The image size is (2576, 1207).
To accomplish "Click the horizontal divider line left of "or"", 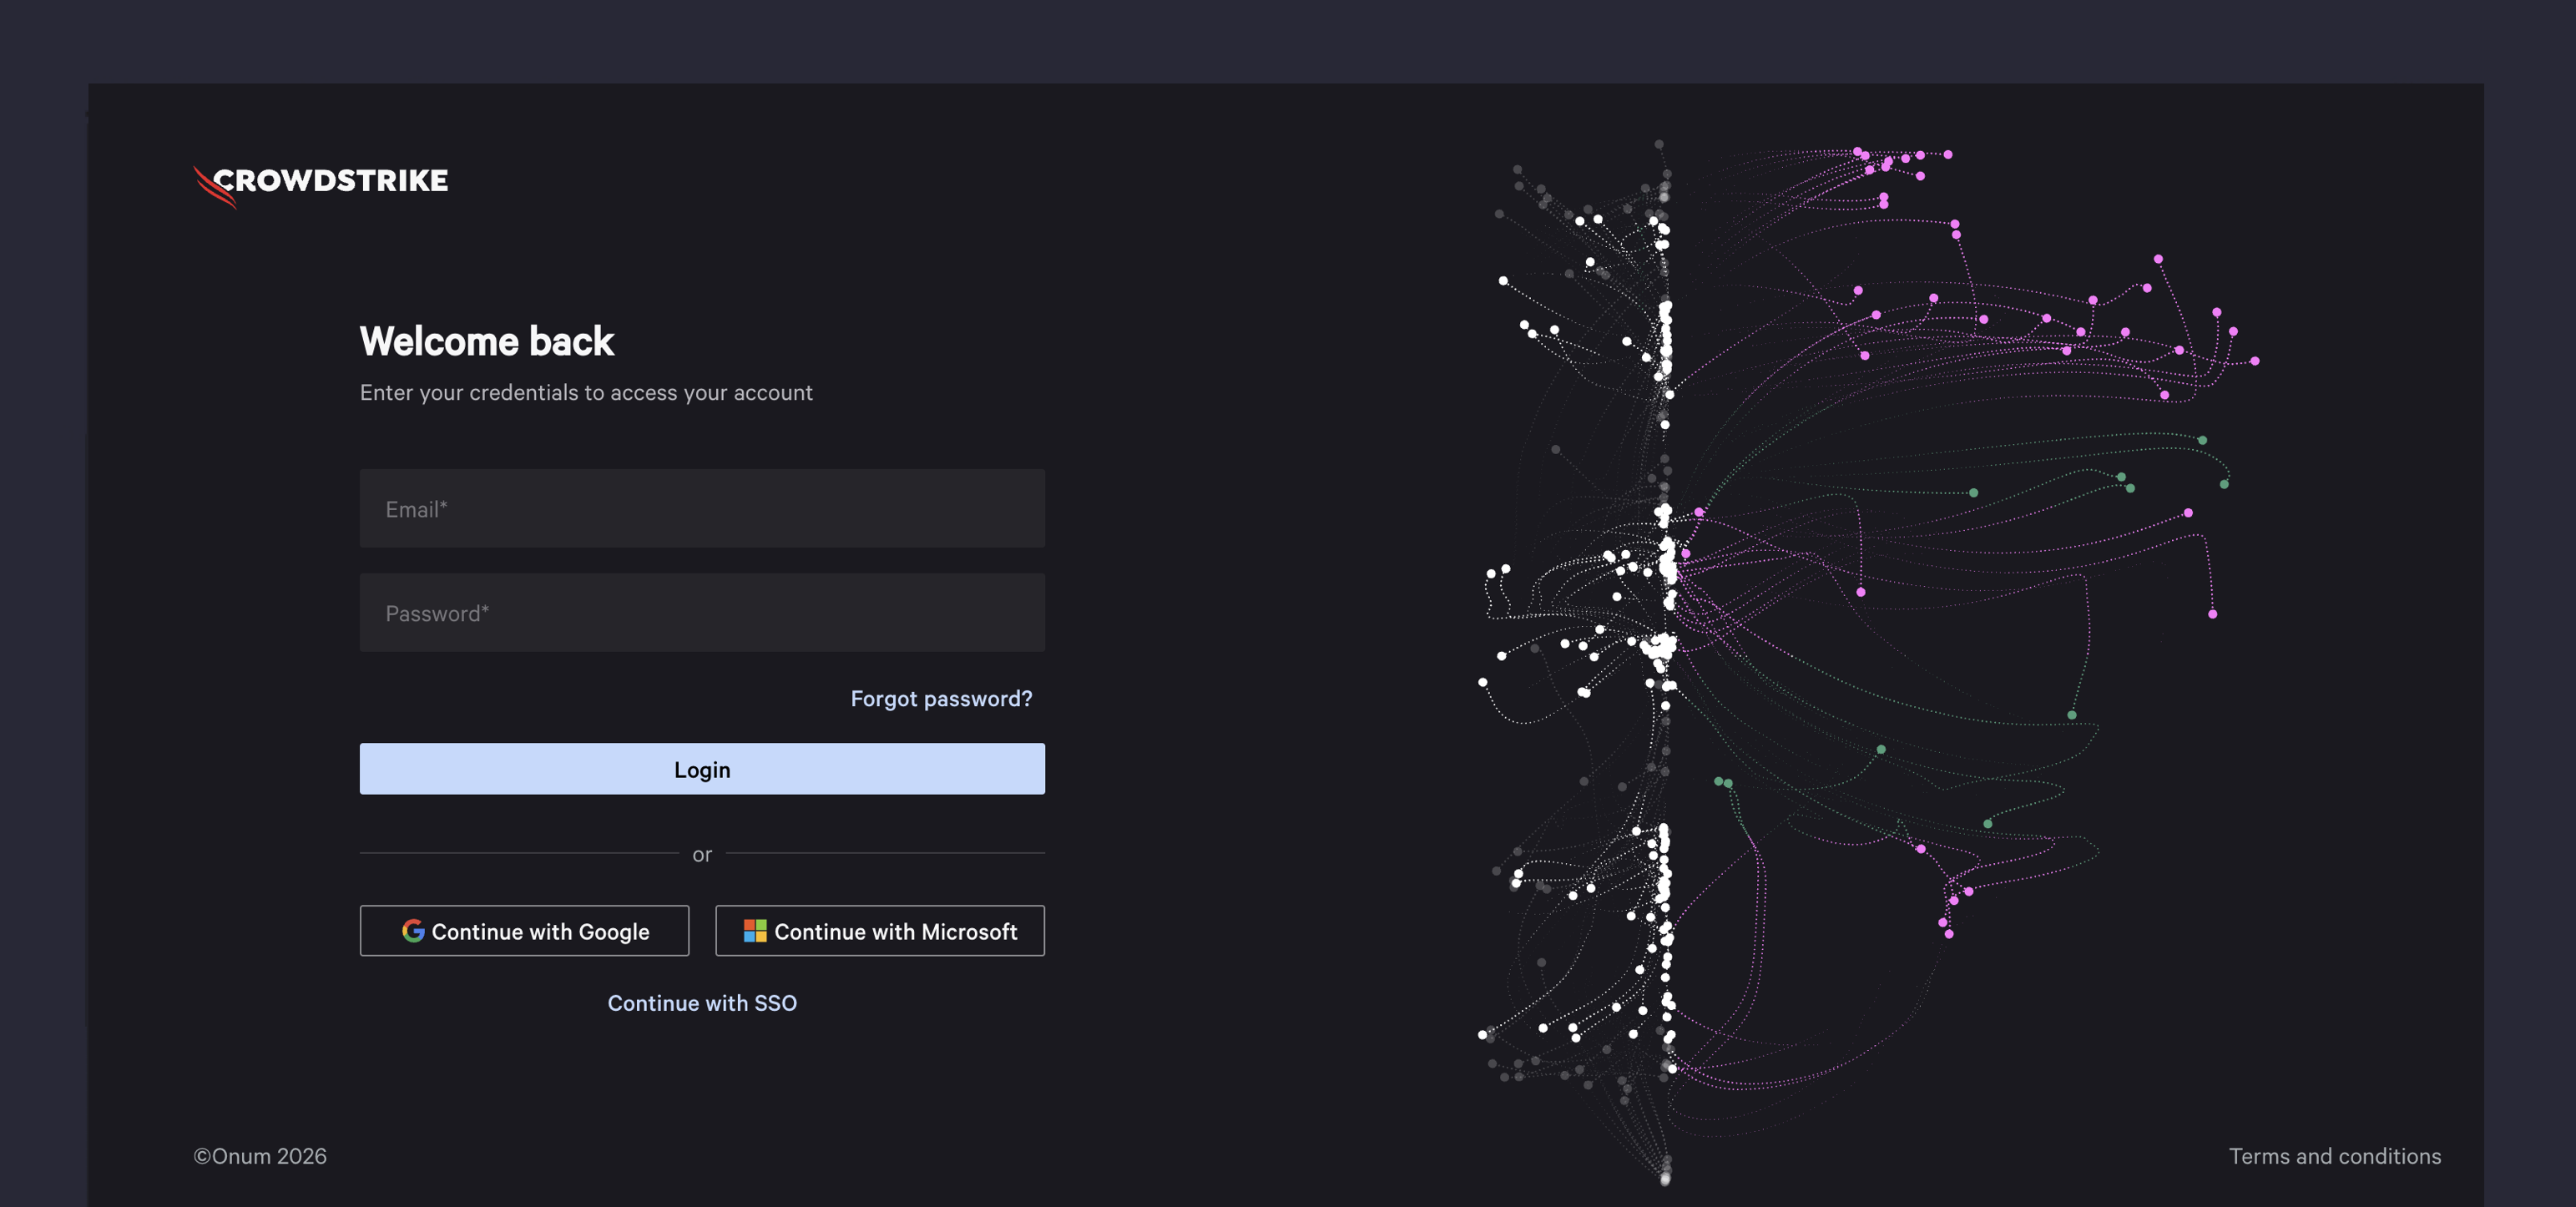I will [x=518, y=853].
